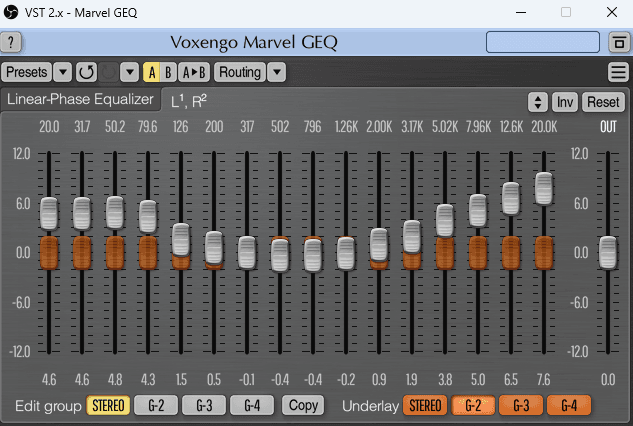The image size is (633, 426).
Task: Select STEREO edit group
Action: [x=108, y=405]
